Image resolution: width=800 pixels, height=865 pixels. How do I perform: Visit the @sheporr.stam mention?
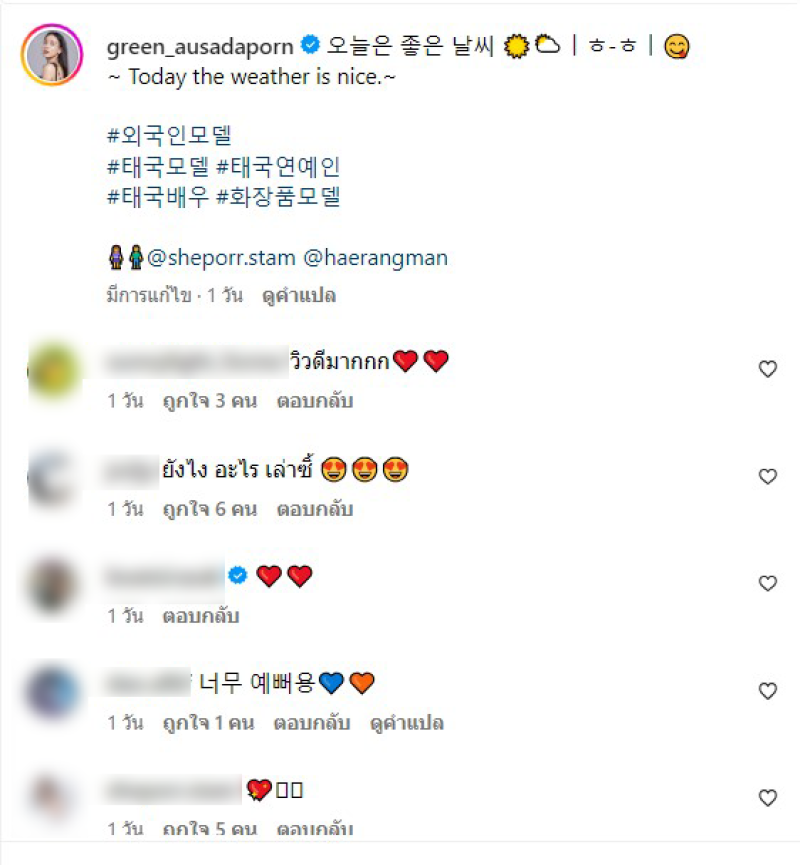point(221,258)
